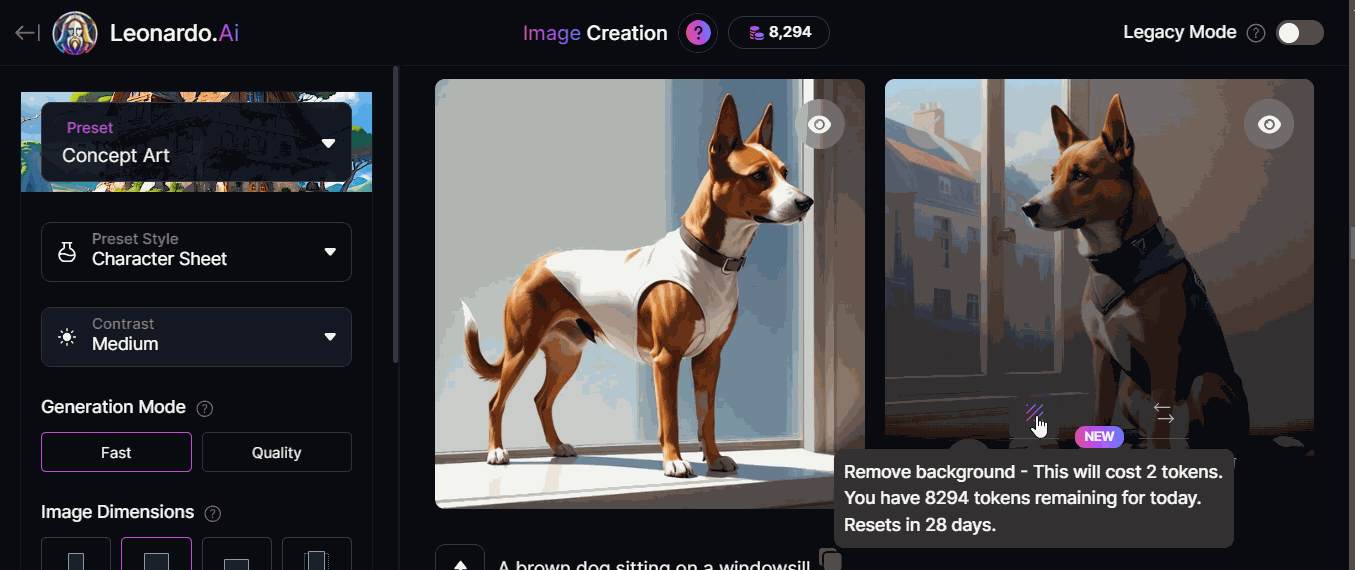This screenshot has width=1355, height=570.
Task: Click the back arrow collapse icon at top left
Action: pyautogui.click(x=27, y=33)
